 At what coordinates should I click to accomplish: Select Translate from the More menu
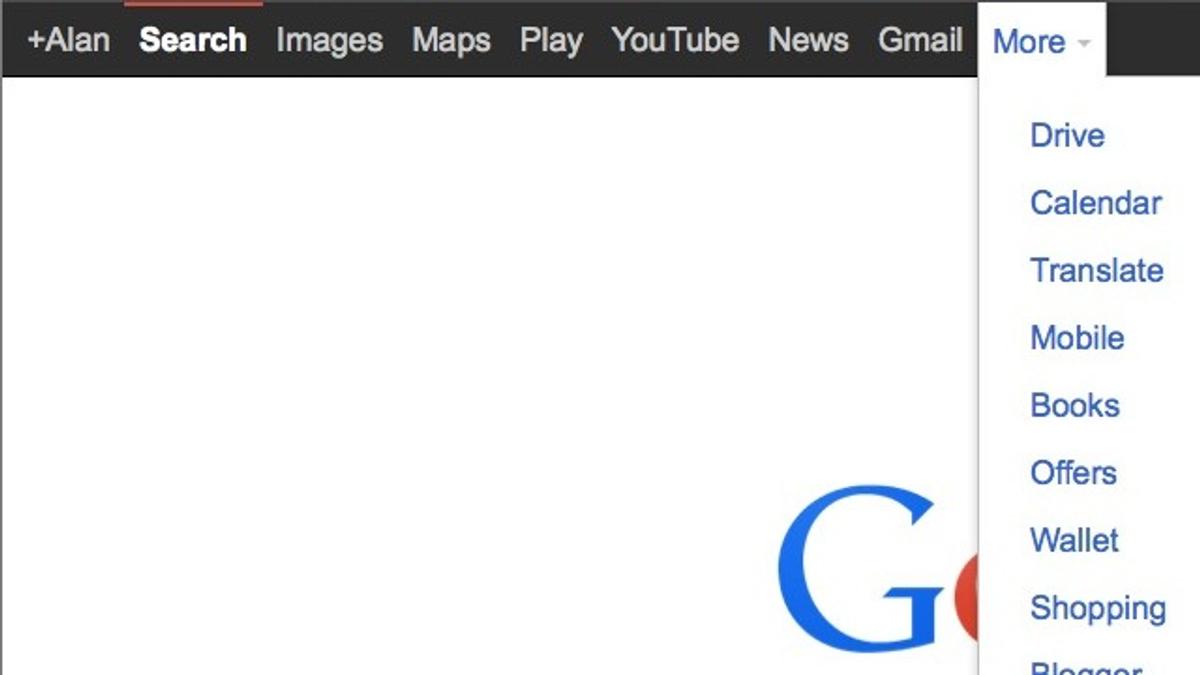[1097, 270]
